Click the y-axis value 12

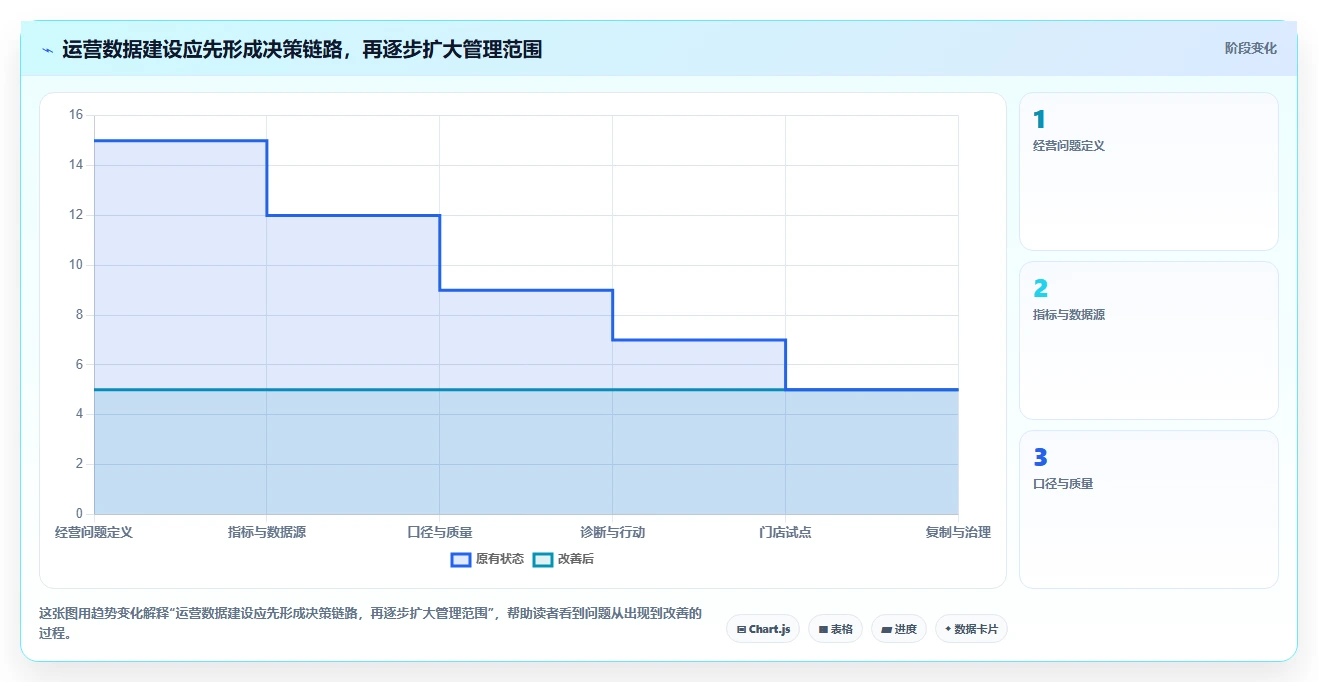pyautogui.click(x=76, y=215)
